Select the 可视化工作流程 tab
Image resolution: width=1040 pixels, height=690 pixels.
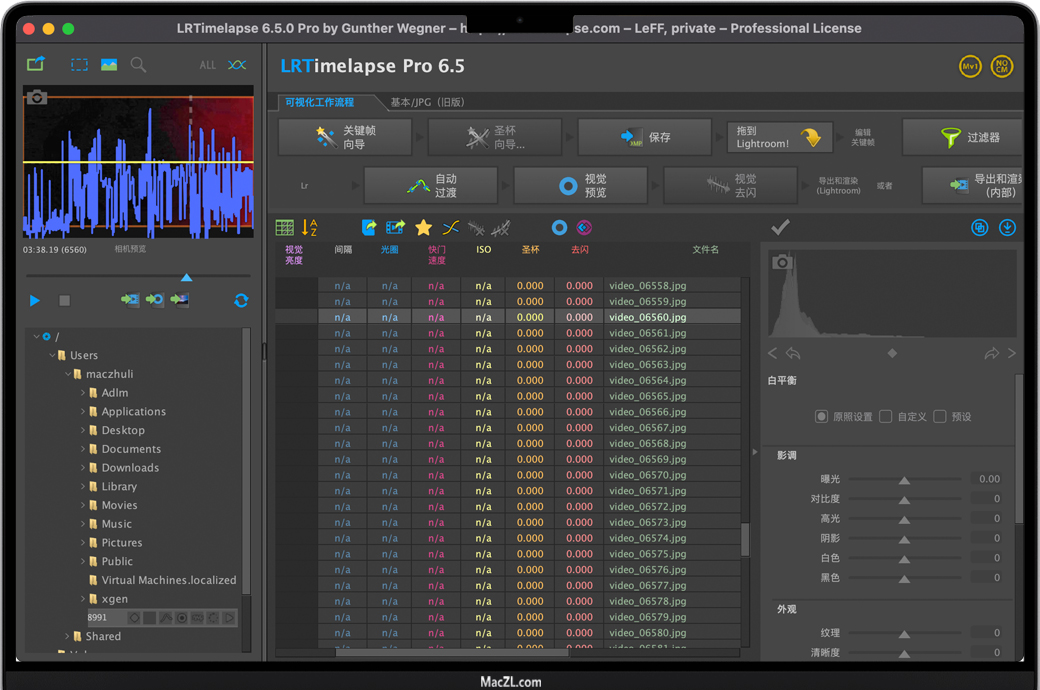(x=320, y=102)
